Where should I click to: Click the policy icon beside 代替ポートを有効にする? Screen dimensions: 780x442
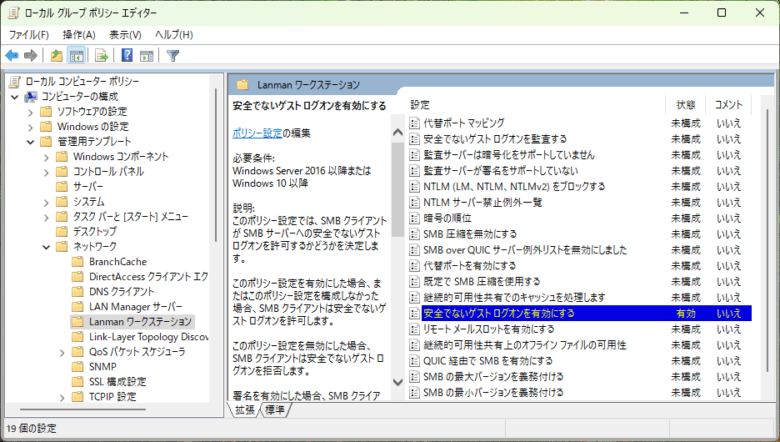pyautogui.click(x=414, y=265)
